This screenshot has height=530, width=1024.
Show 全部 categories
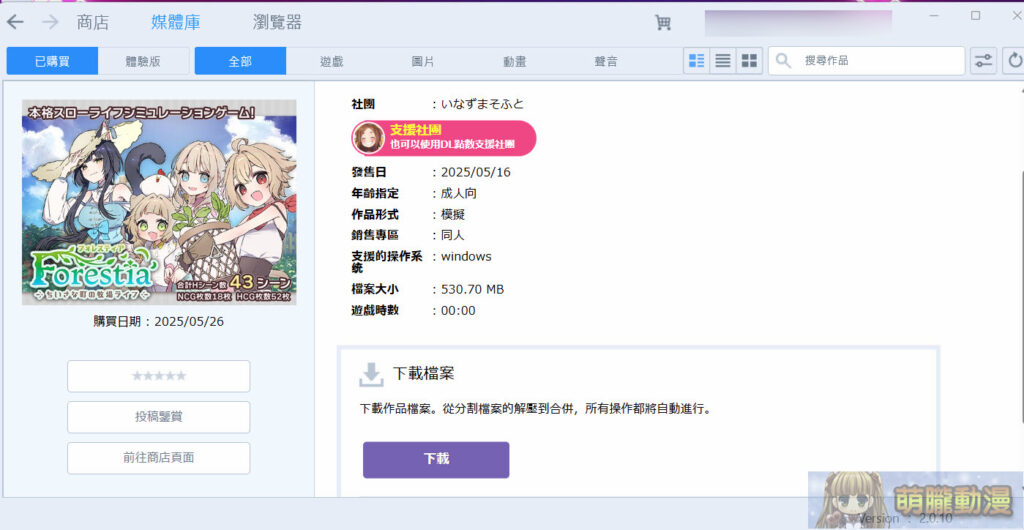240,61
